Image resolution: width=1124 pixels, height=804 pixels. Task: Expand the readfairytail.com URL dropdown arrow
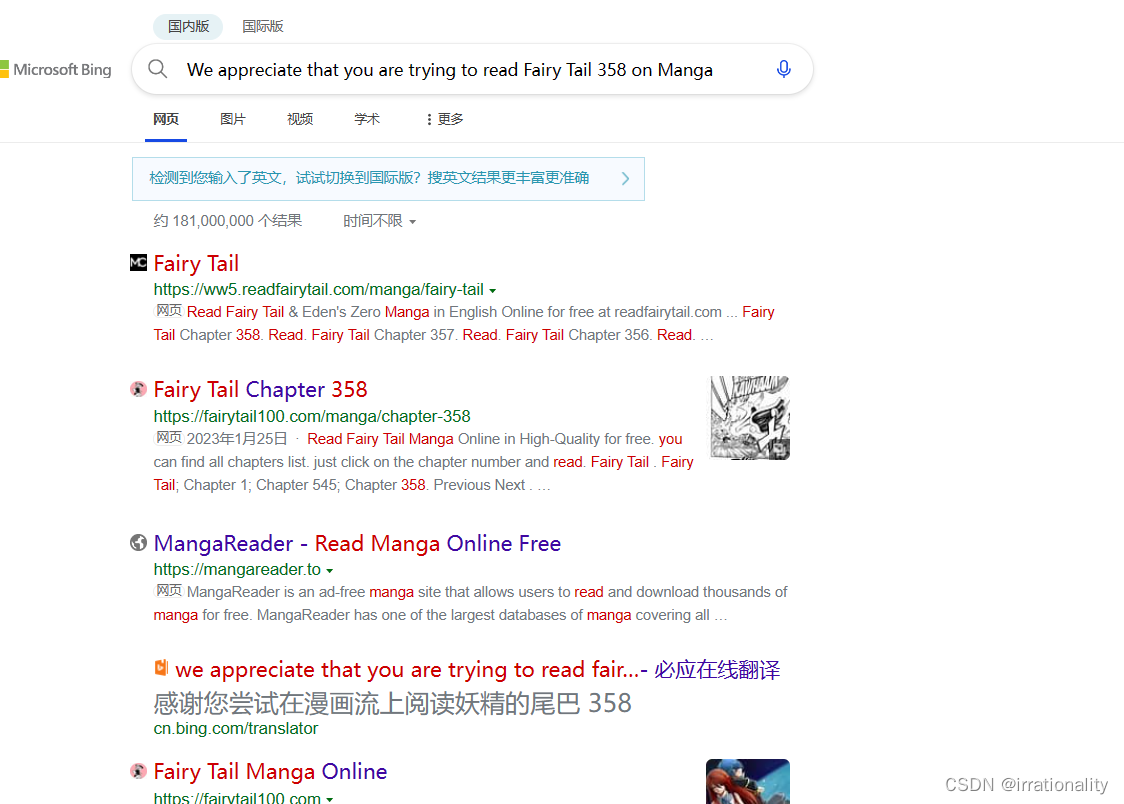492,290
